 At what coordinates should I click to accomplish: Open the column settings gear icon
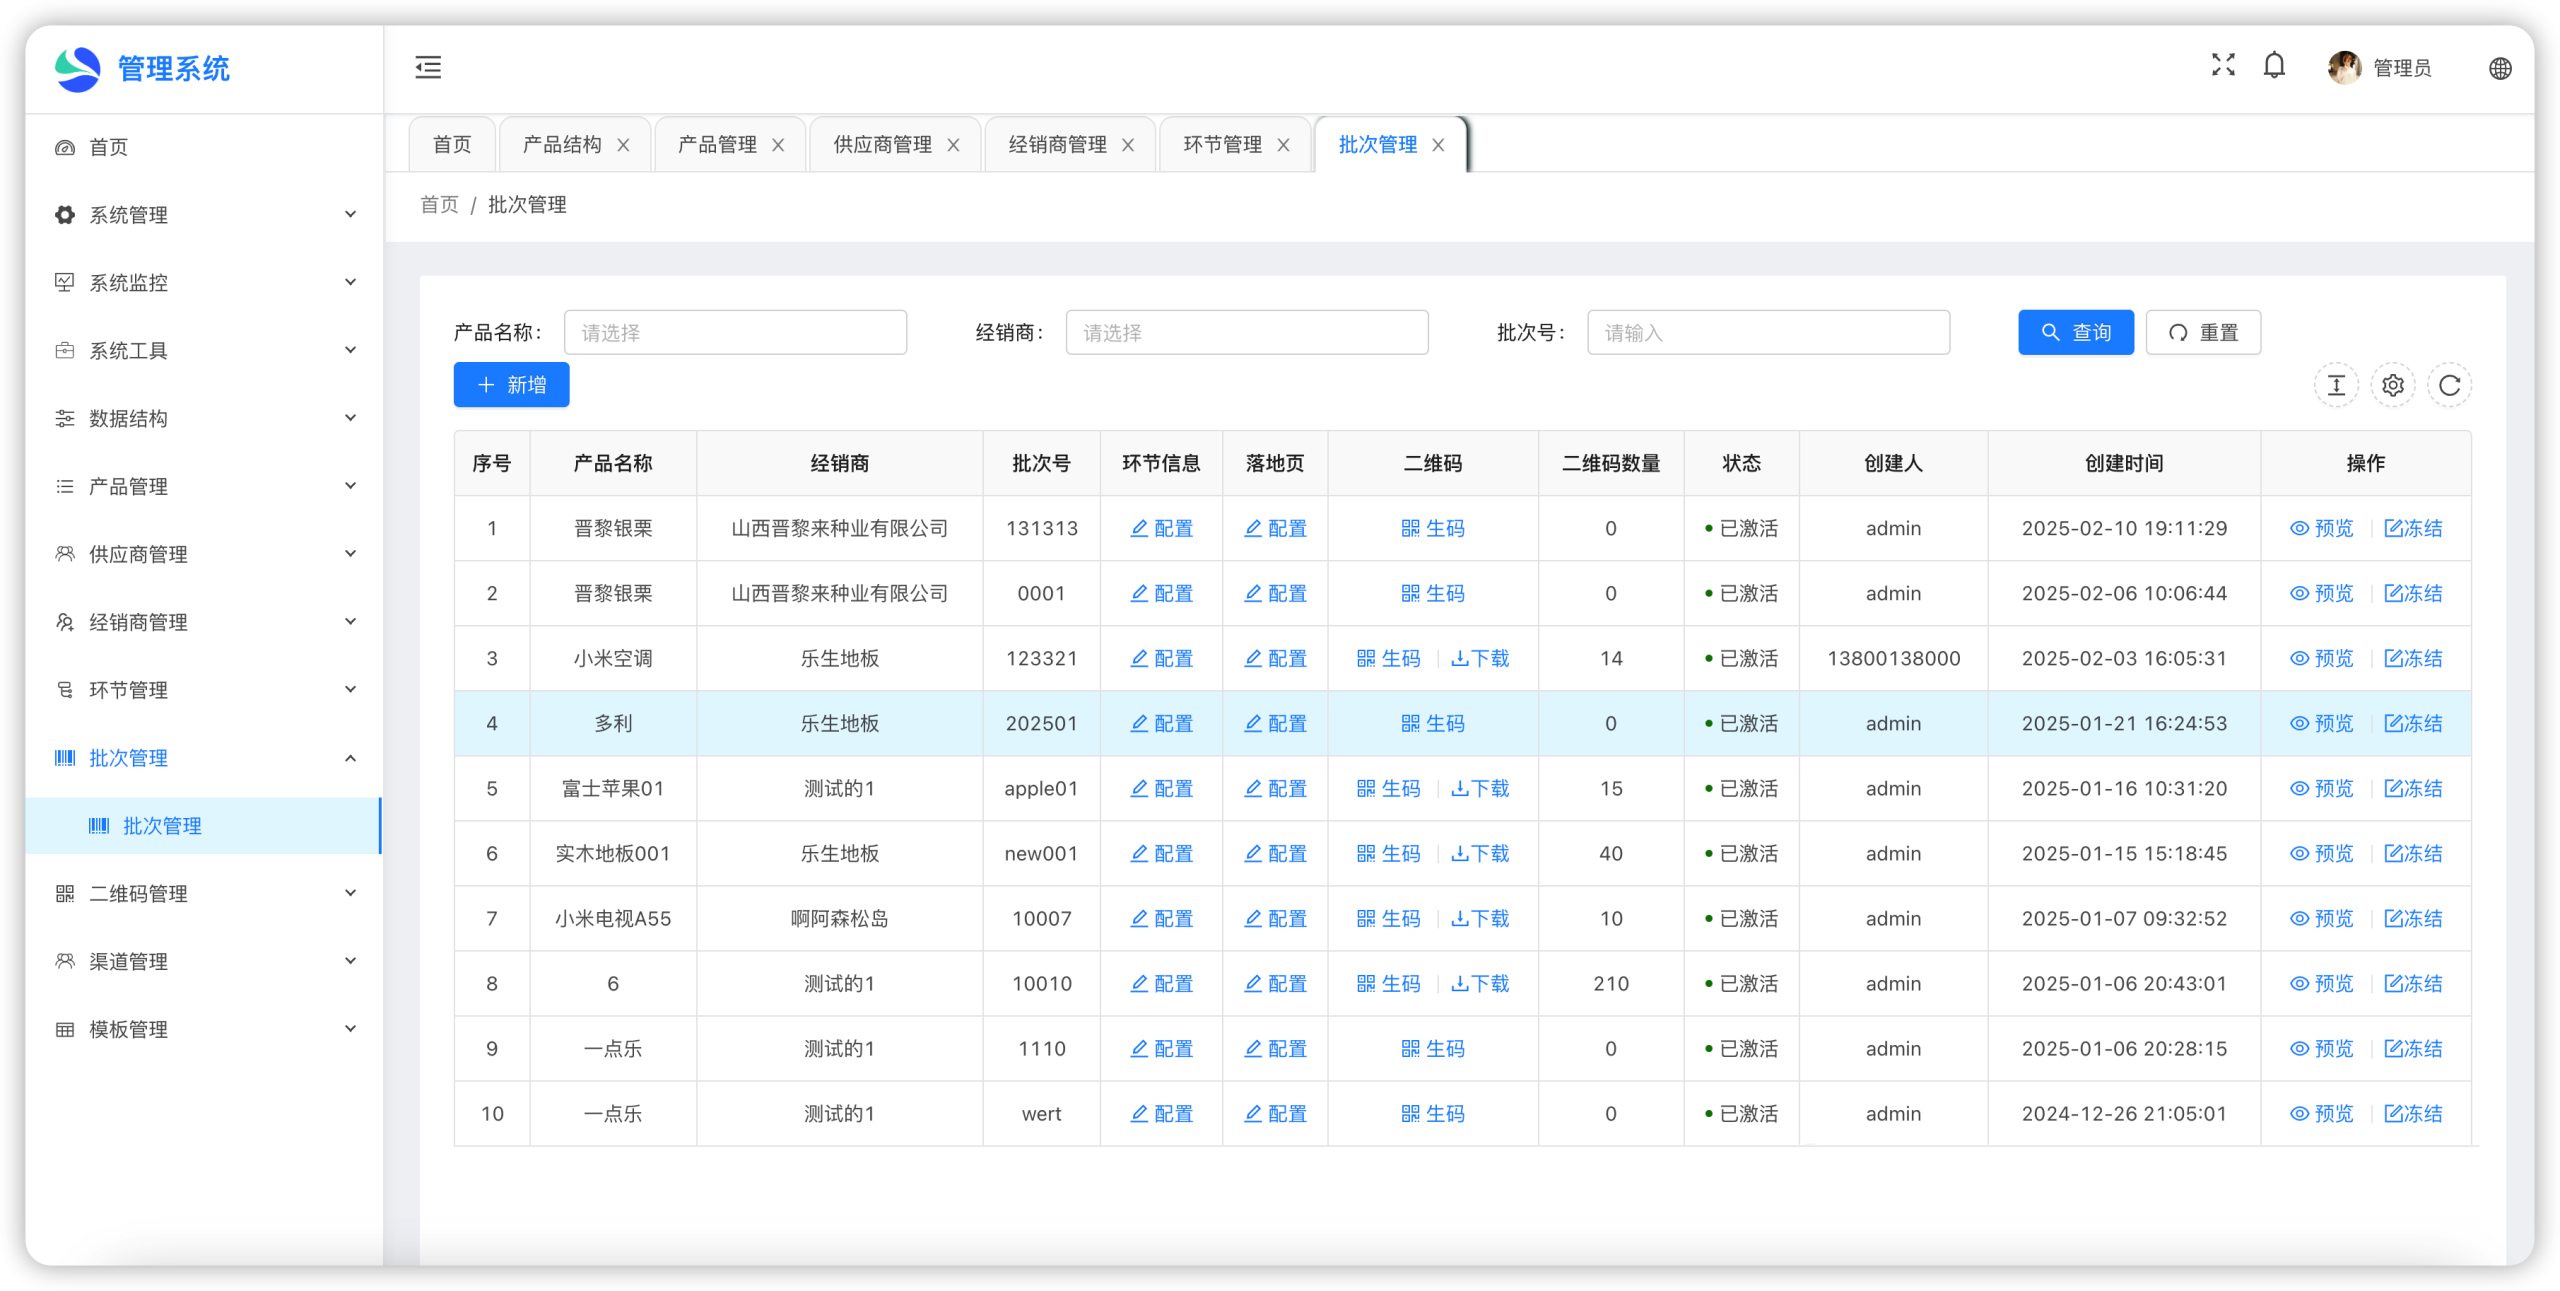tap(2393, 385)
